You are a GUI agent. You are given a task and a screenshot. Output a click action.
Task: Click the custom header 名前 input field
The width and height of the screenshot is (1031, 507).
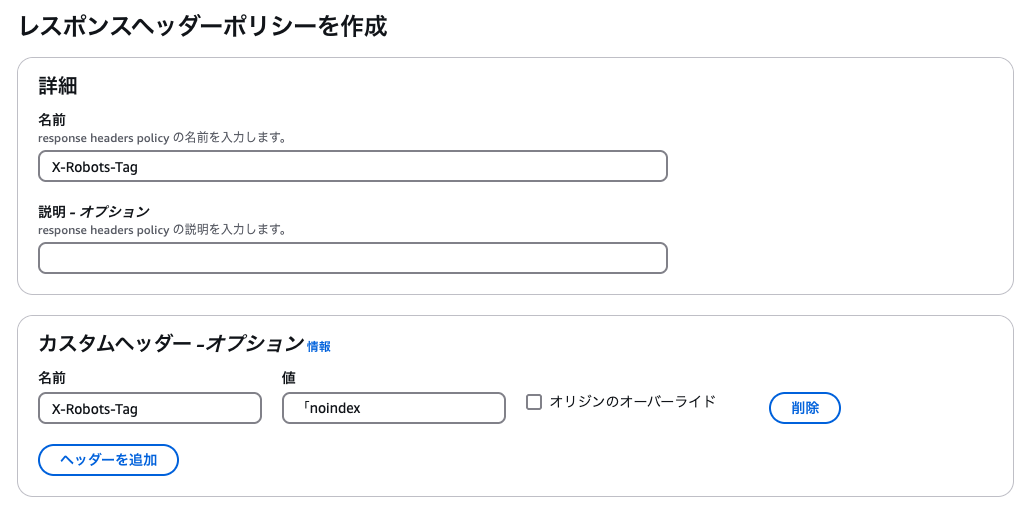[150, 408]
